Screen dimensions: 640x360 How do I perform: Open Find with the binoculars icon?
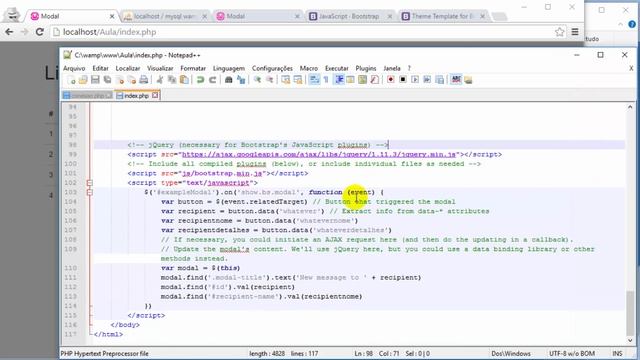(x=229, y=80)
